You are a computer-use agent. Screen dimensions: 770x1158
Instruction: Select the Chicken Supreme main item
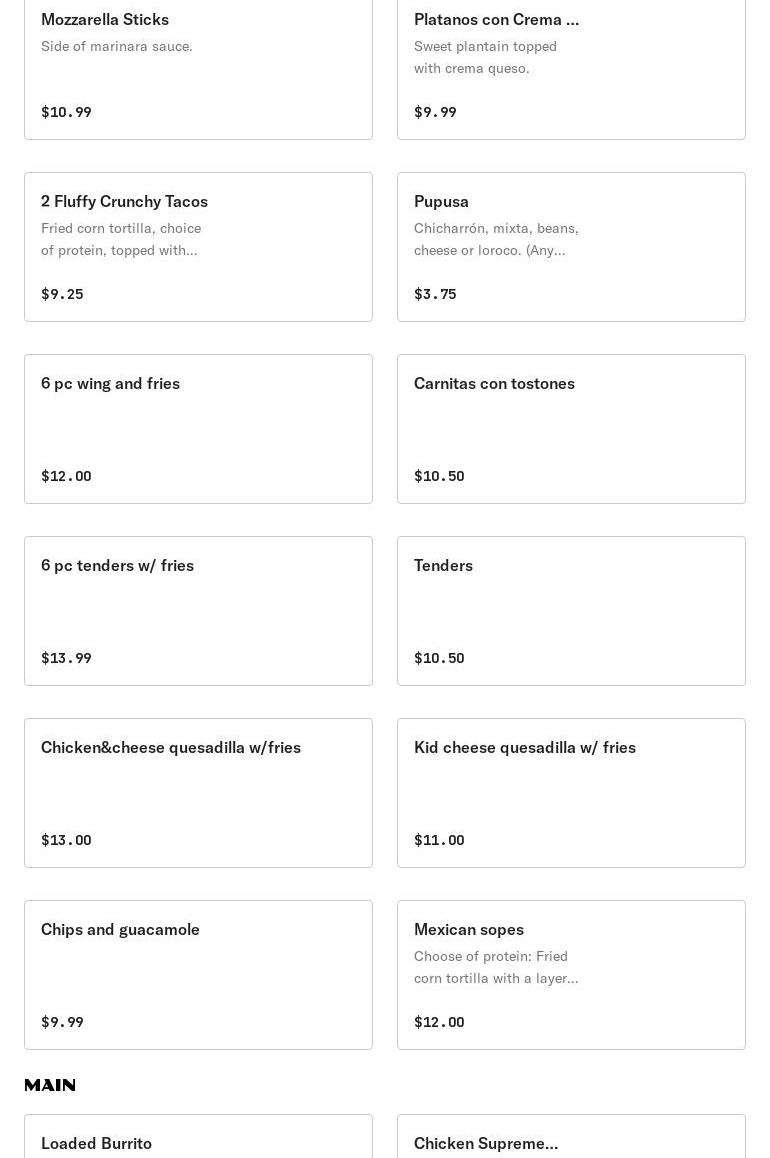[571, 1142]
